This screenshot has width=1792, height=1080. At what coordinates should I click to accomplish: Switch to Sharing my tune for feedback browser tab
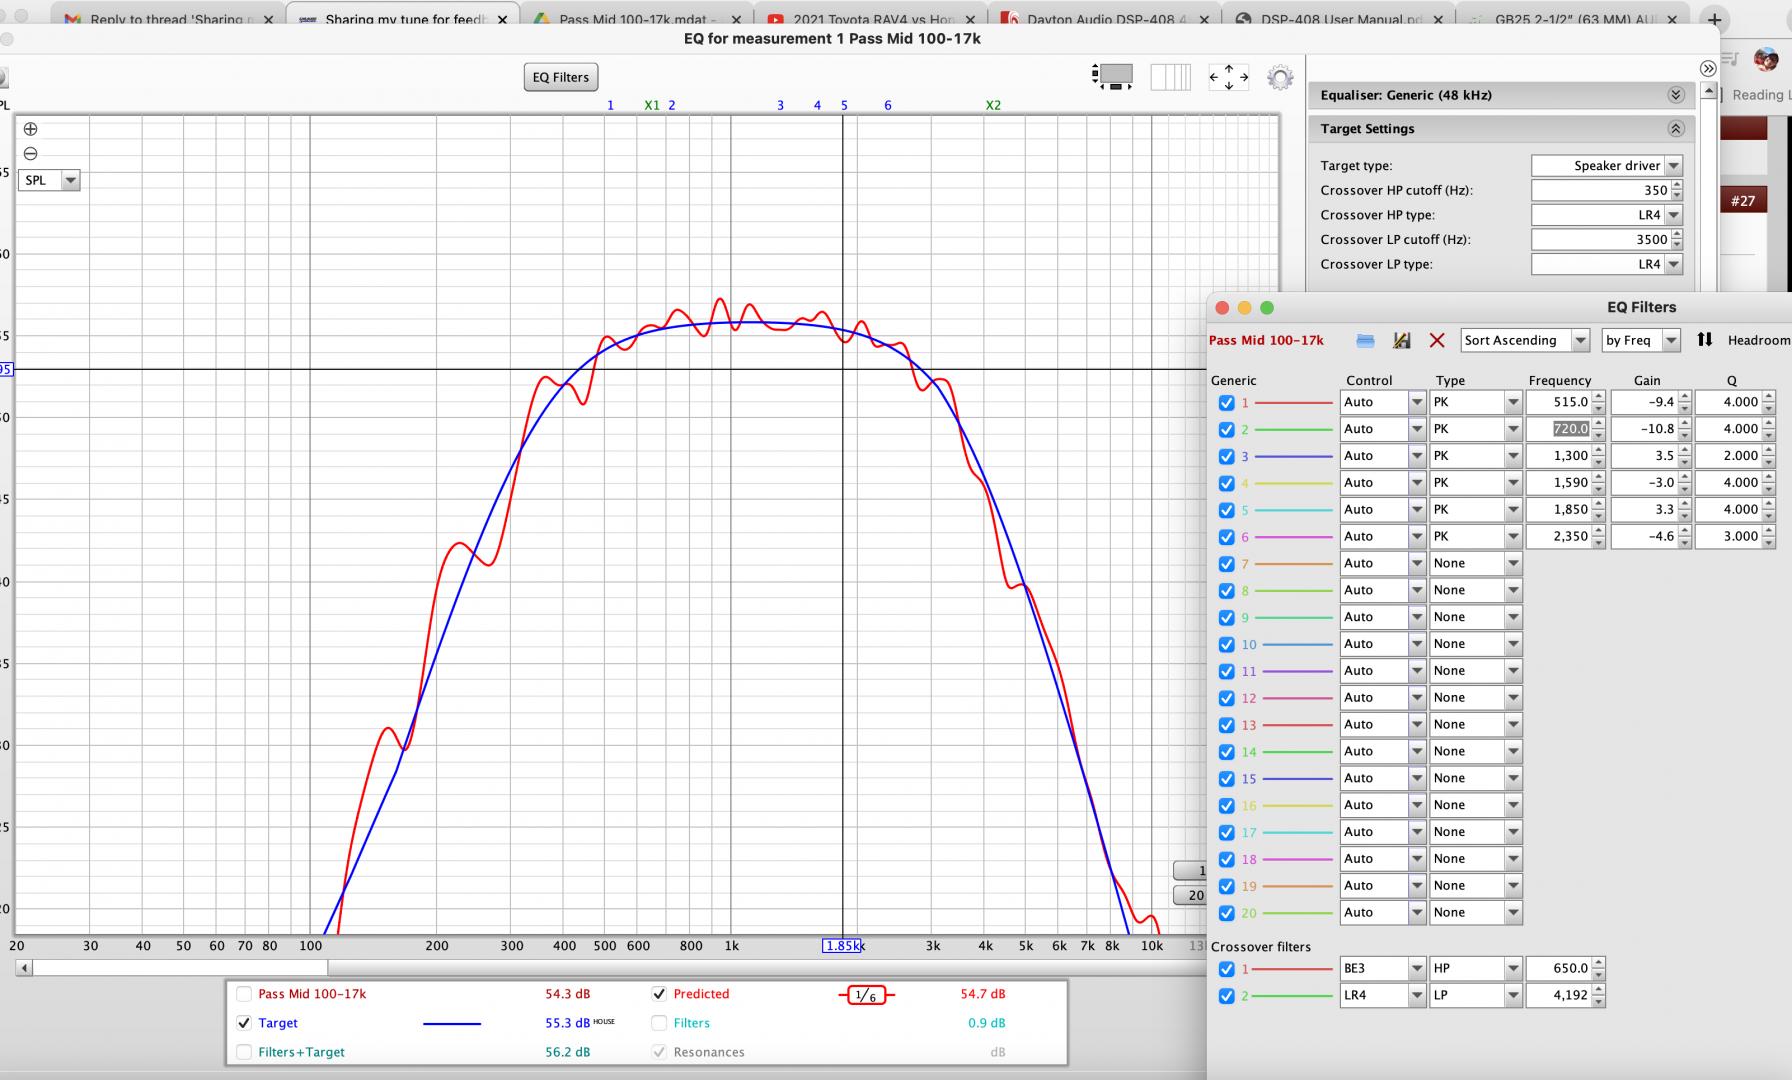tap(402, 19)
